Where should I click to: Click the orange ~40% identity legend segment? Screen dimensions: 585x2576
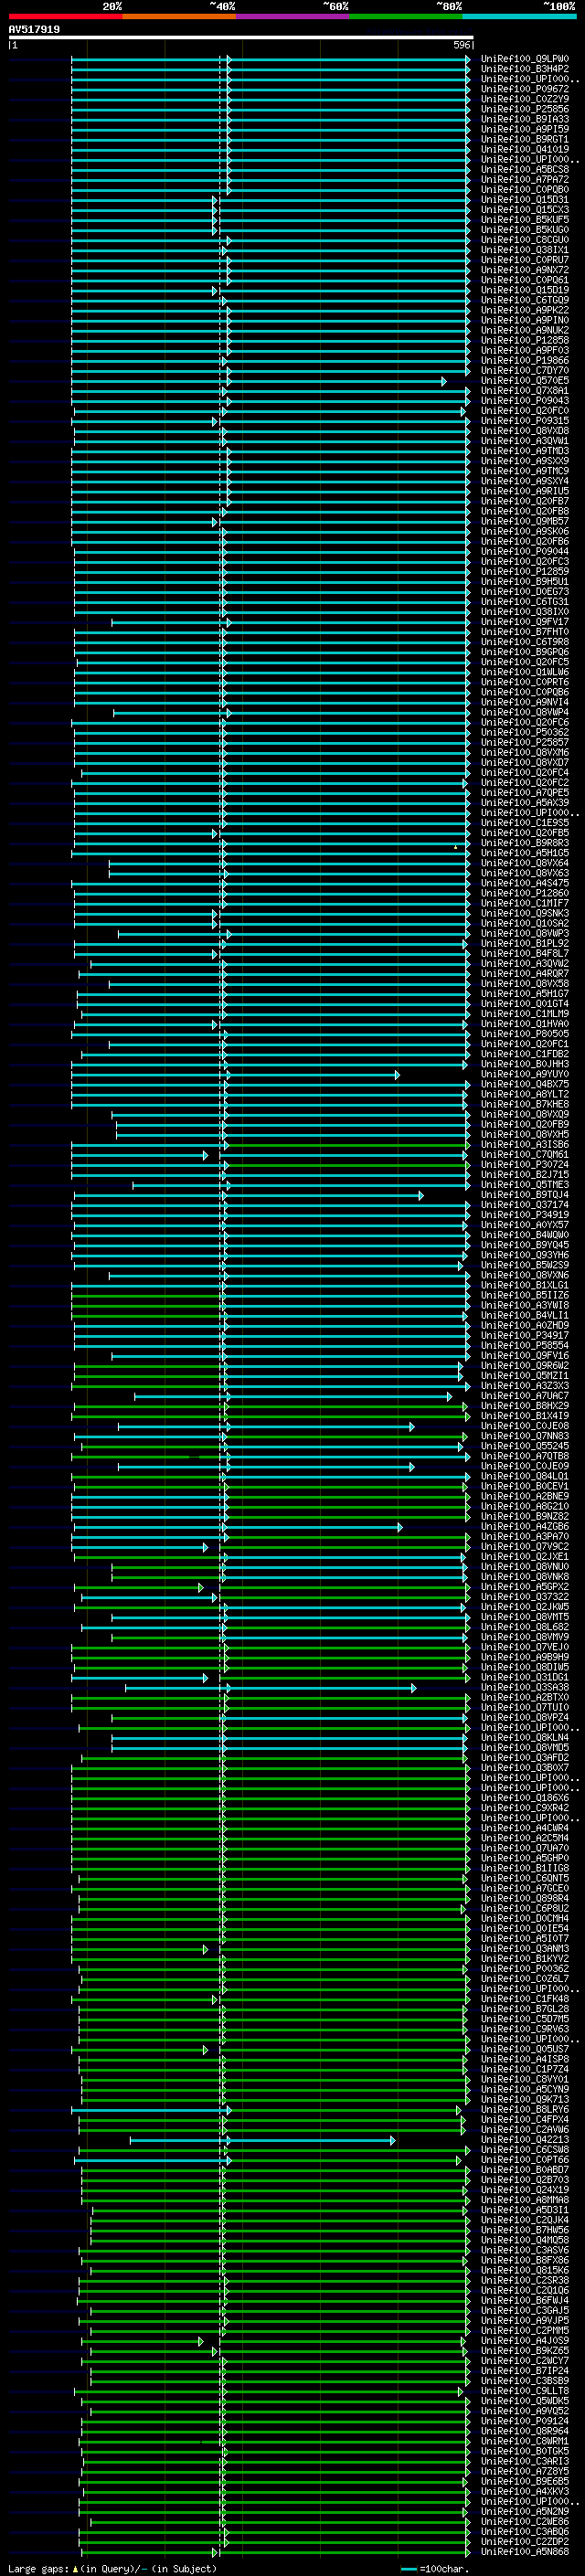coord(179,16)
